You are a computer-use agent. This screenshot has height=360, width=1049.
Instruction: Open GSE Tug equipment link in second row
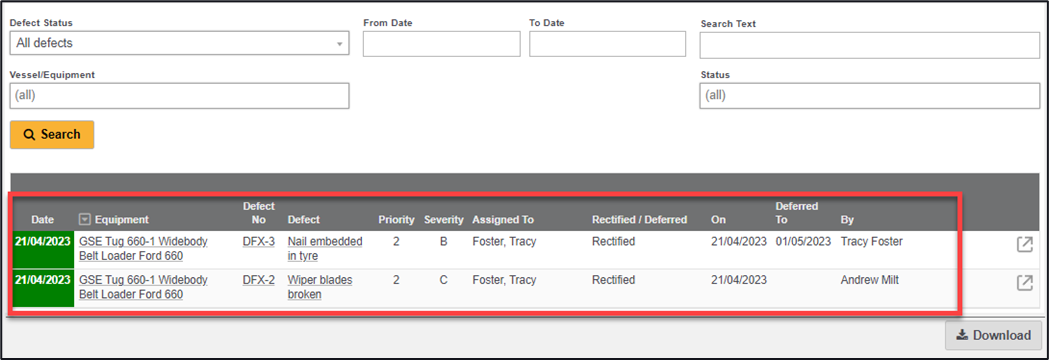tap(143, 286)
